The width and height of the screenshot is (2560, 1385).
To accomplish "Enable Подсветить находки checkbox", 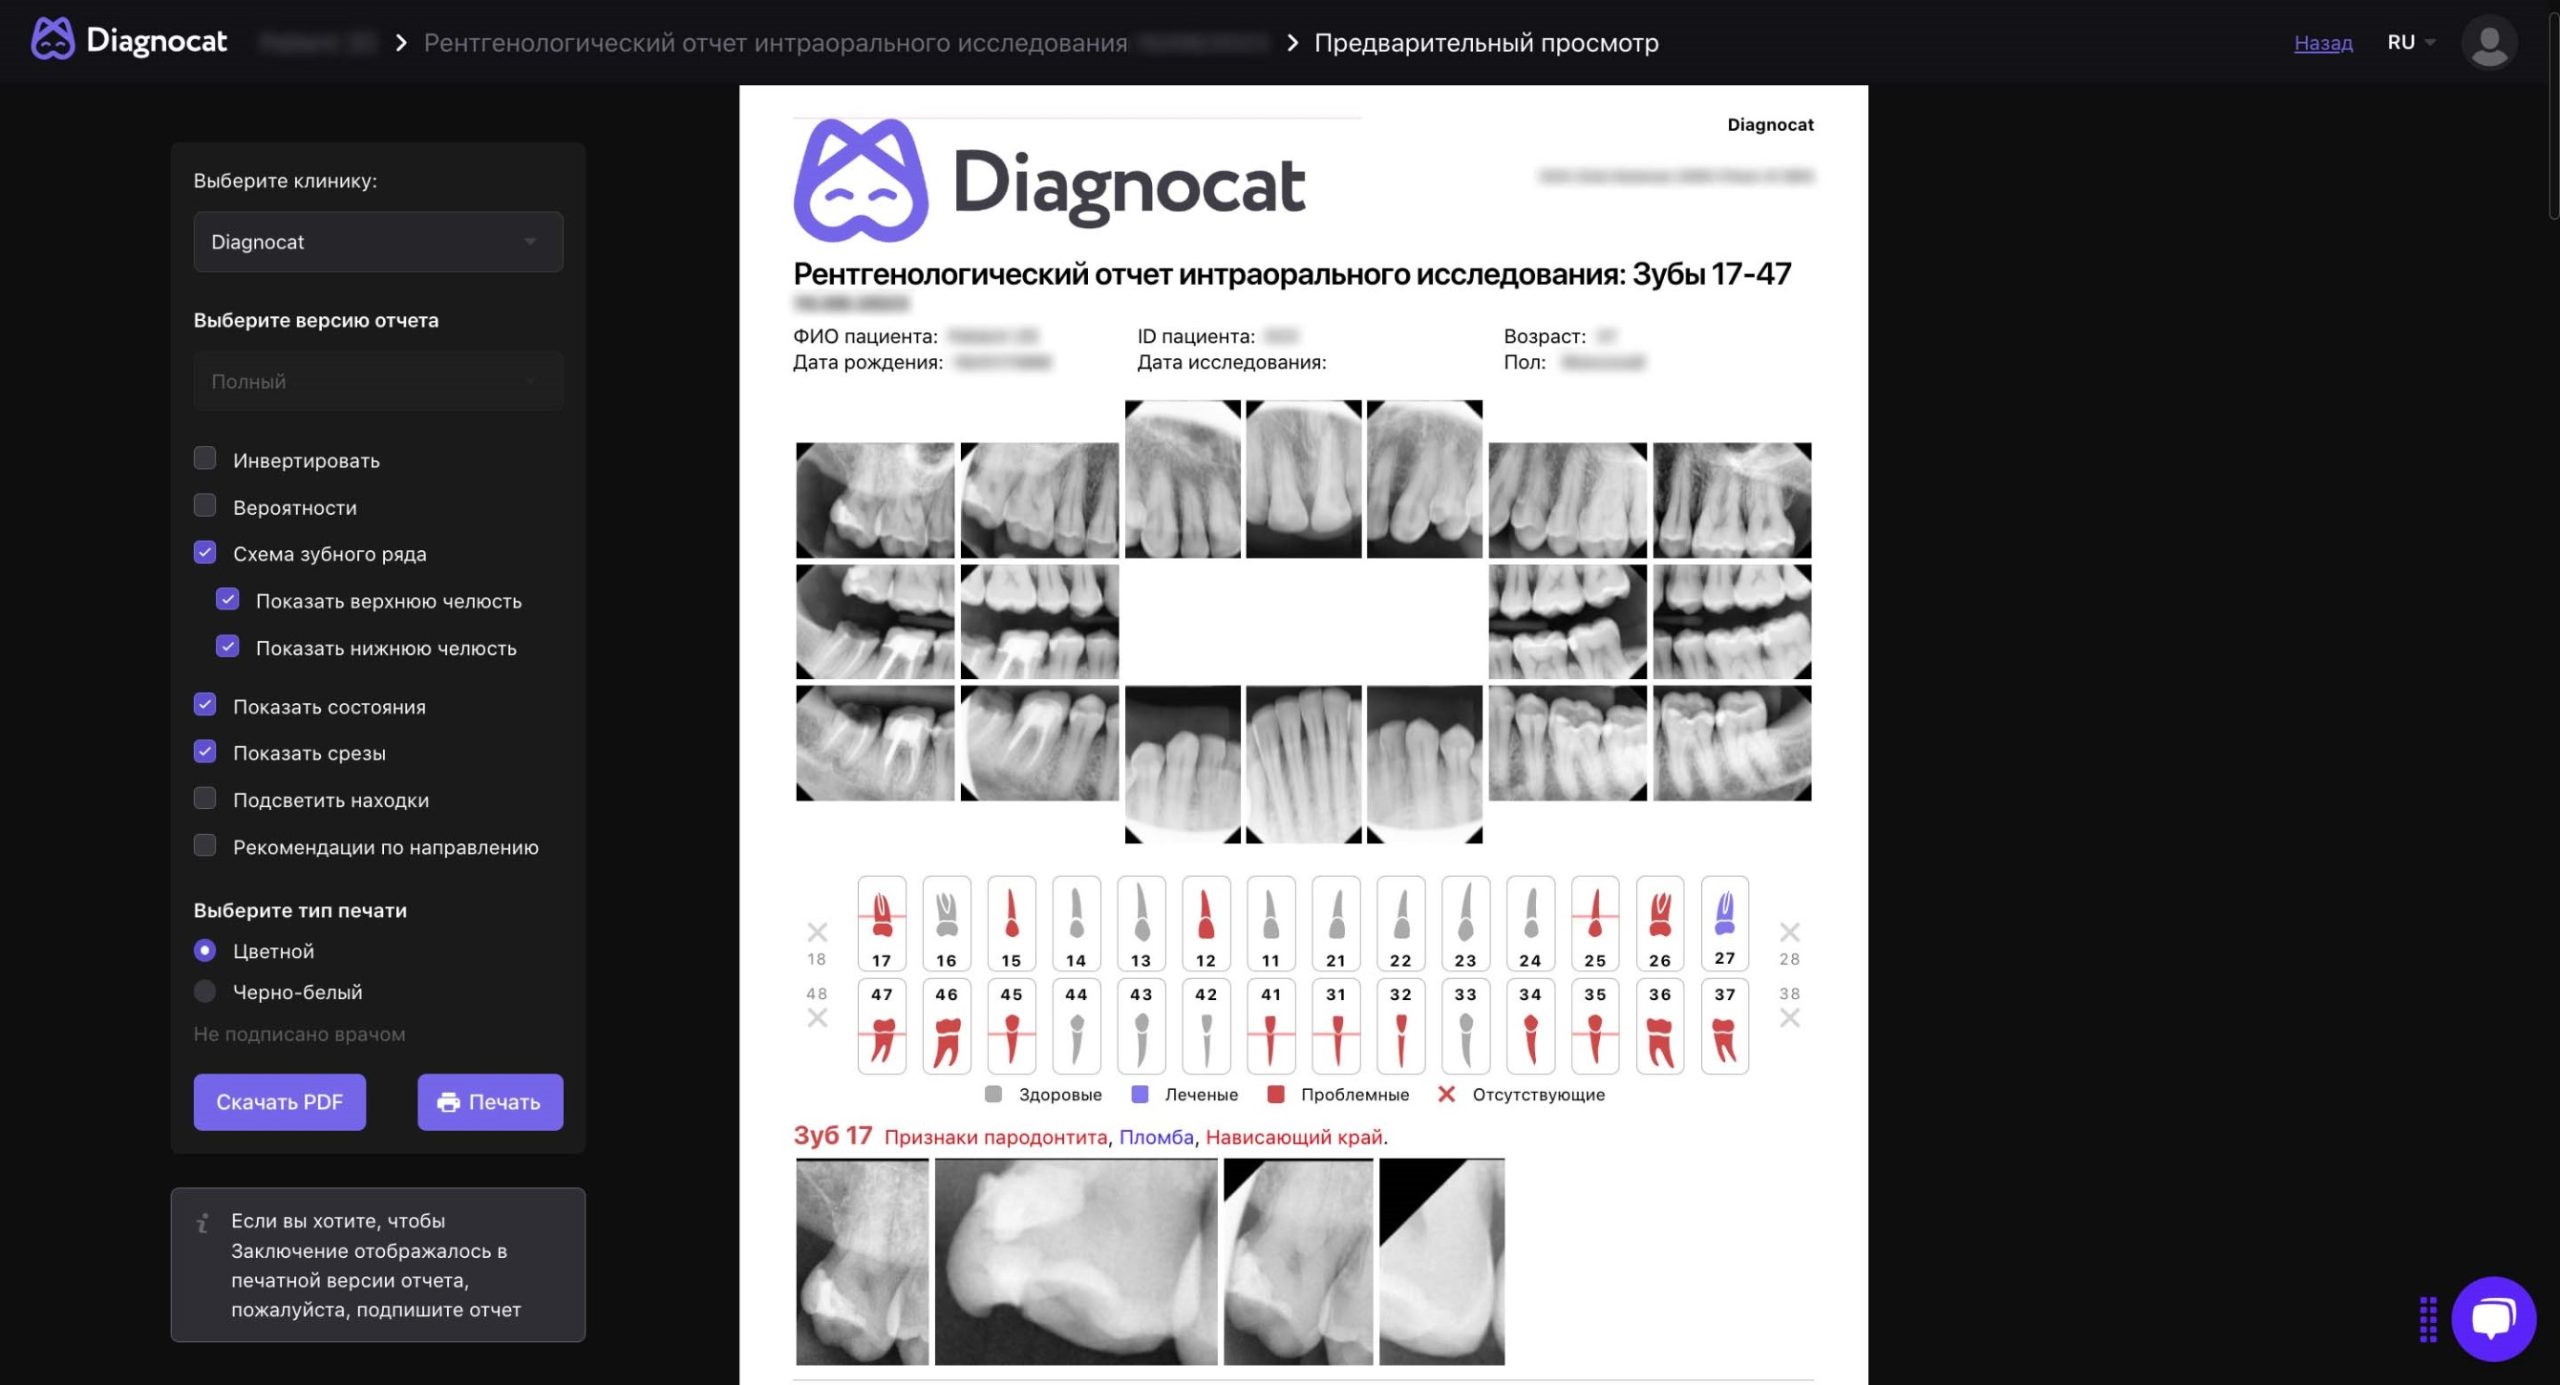I will 205,798.
